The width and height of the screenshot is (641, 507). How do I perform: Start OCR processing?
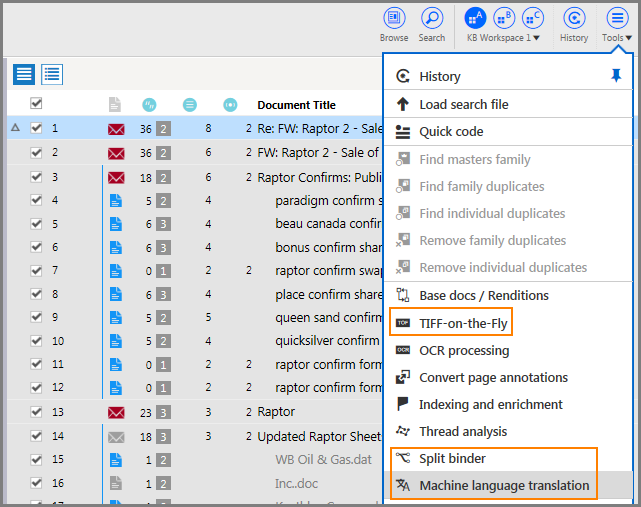(509, 350)
